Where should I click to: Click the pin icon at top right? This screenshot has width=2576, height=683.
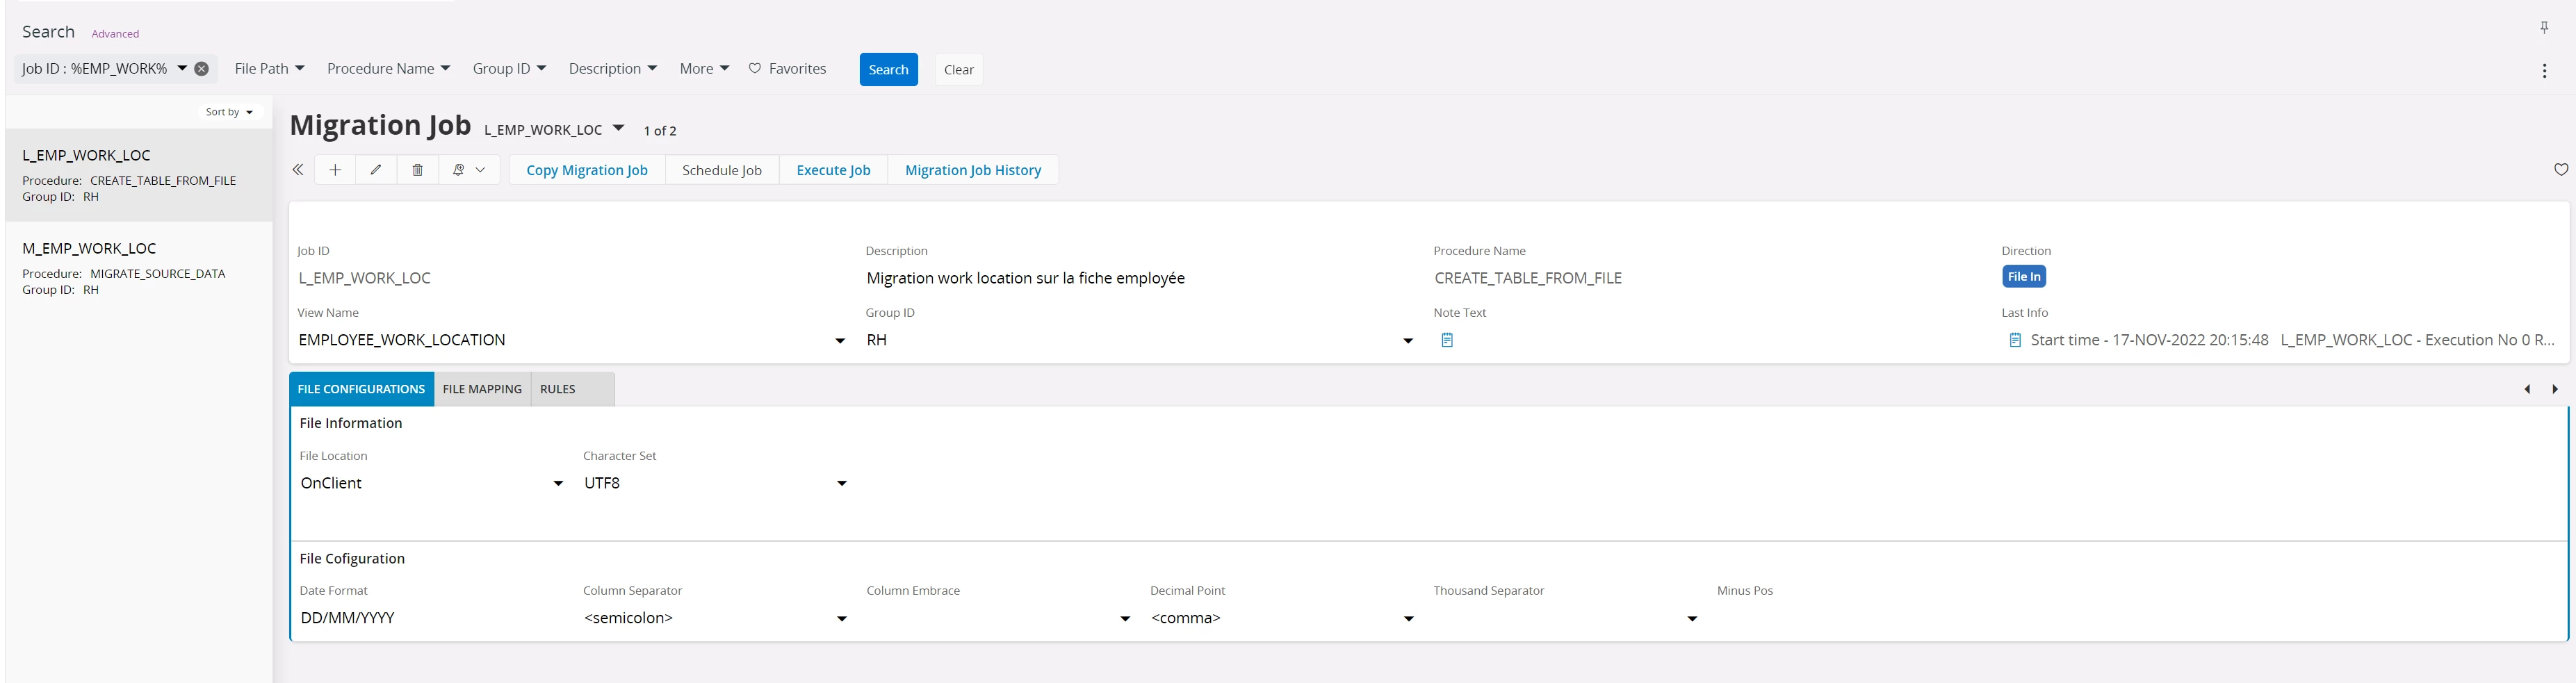[x=2544, y=28]
